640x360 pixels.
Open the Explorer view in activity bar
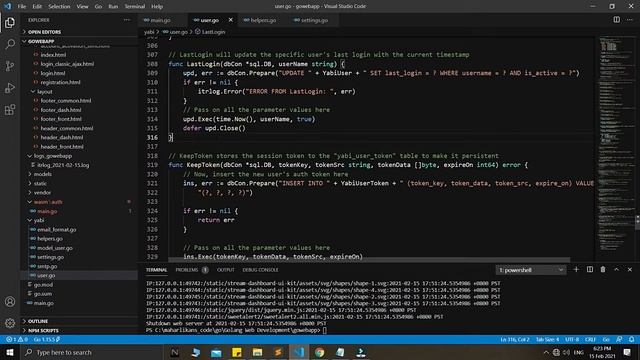click(10, 23)
